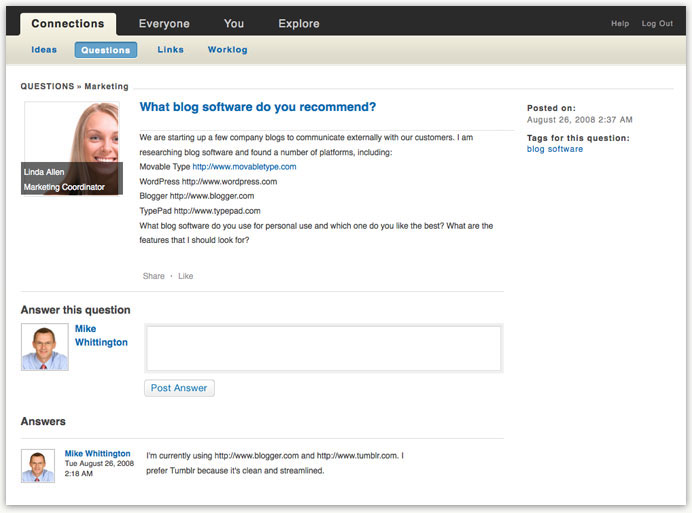This screenshot has height=513, width=692.
Task: Open the movabletype.com hyperlink
Action: click(x=244, y=167)
